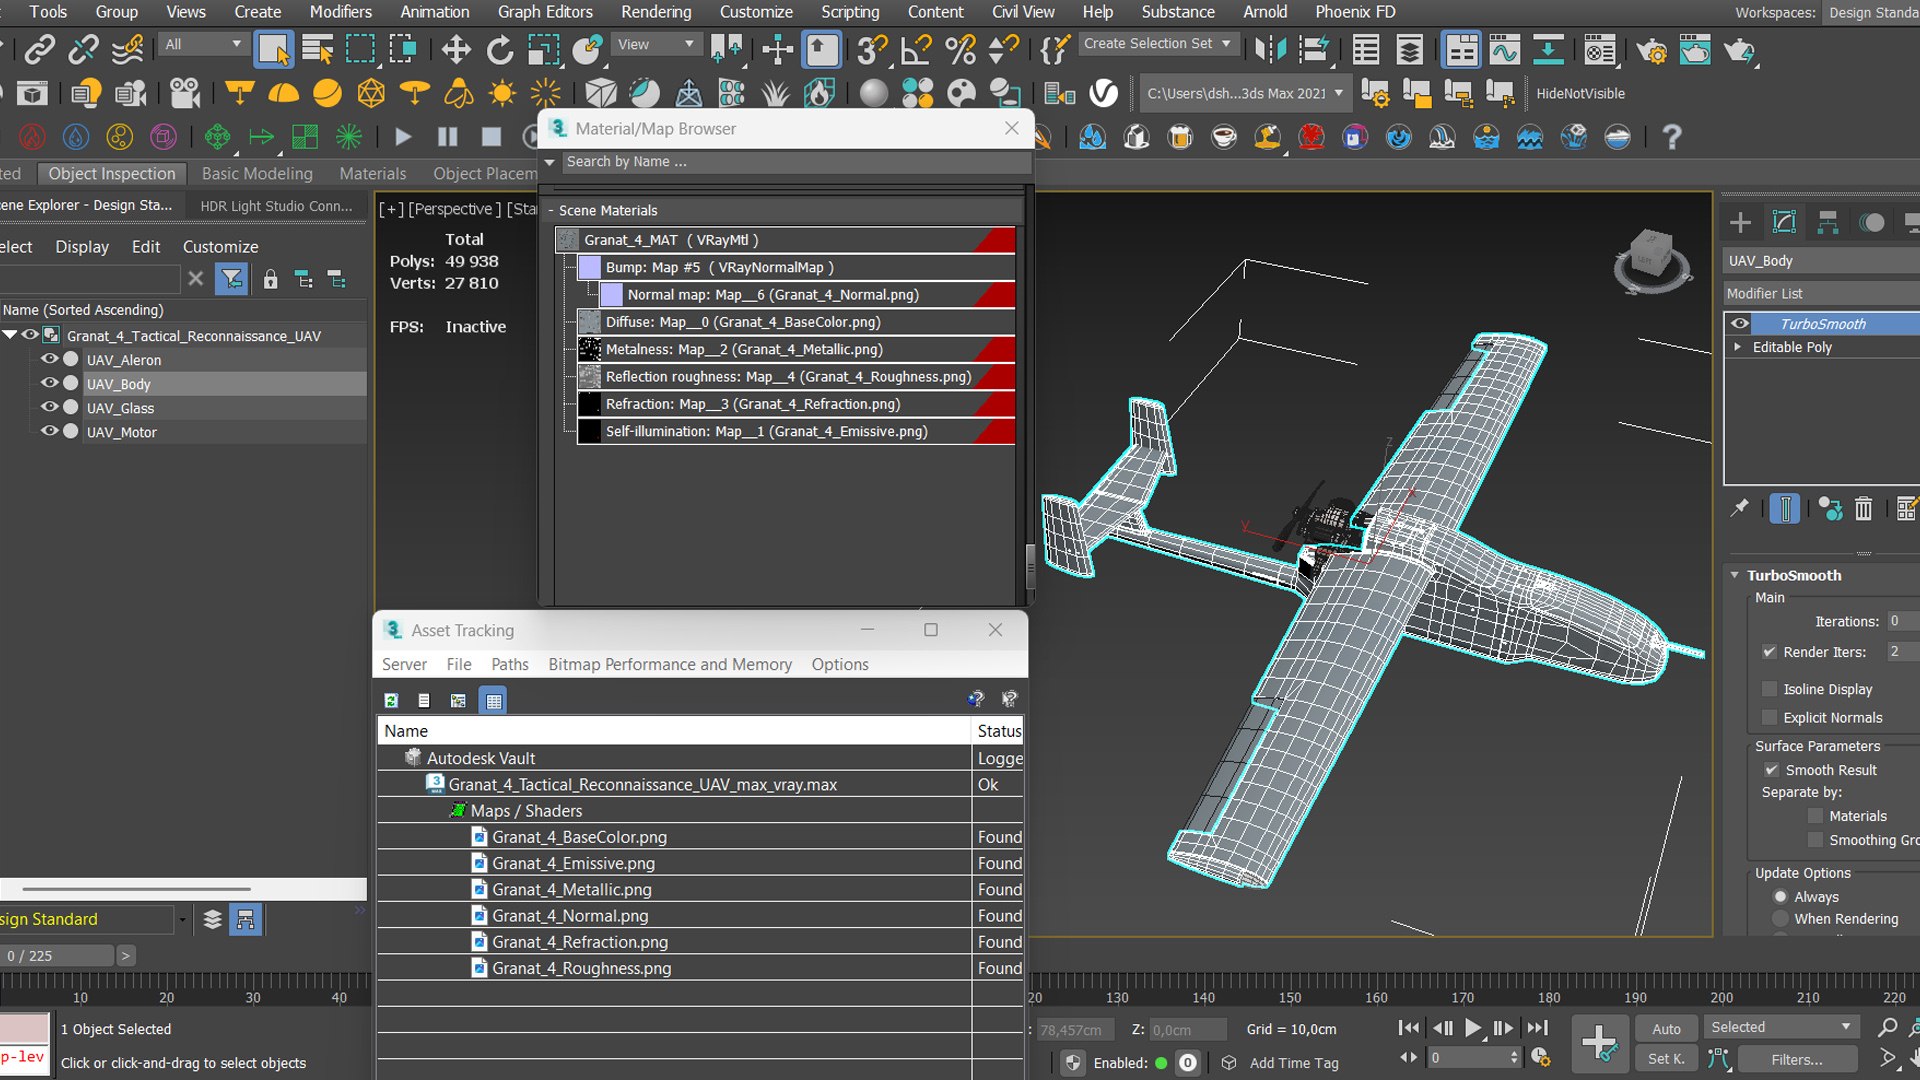Switch Asset Tracking to table view
Screen dimensions: 1920x1080
(x=493, y=700)
